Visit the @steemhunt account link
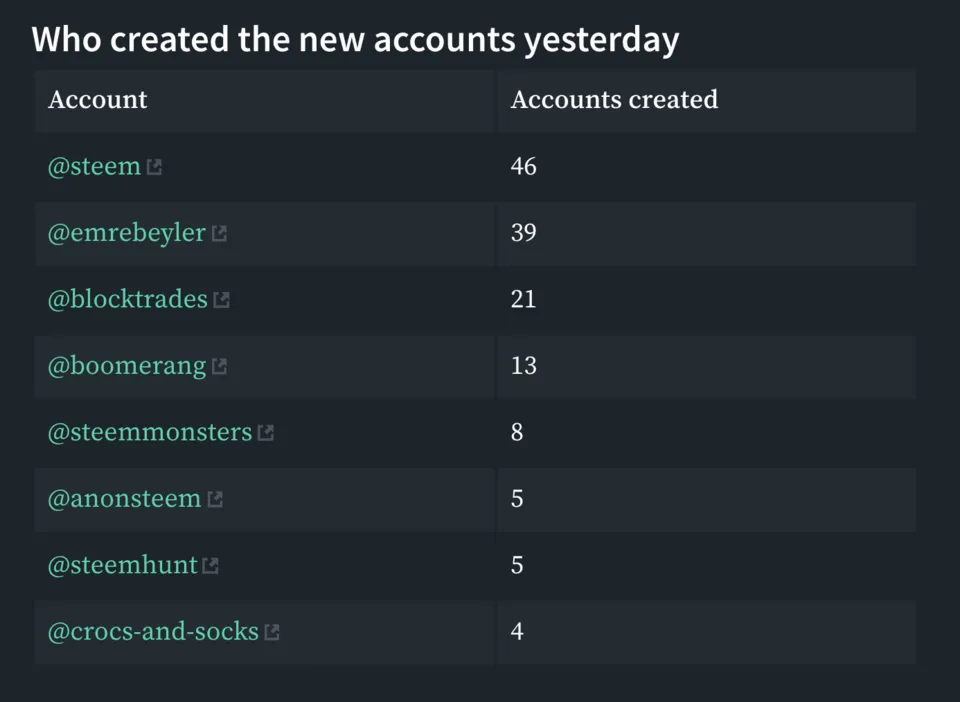Screen dimensions: 960x702 [122, 565]
